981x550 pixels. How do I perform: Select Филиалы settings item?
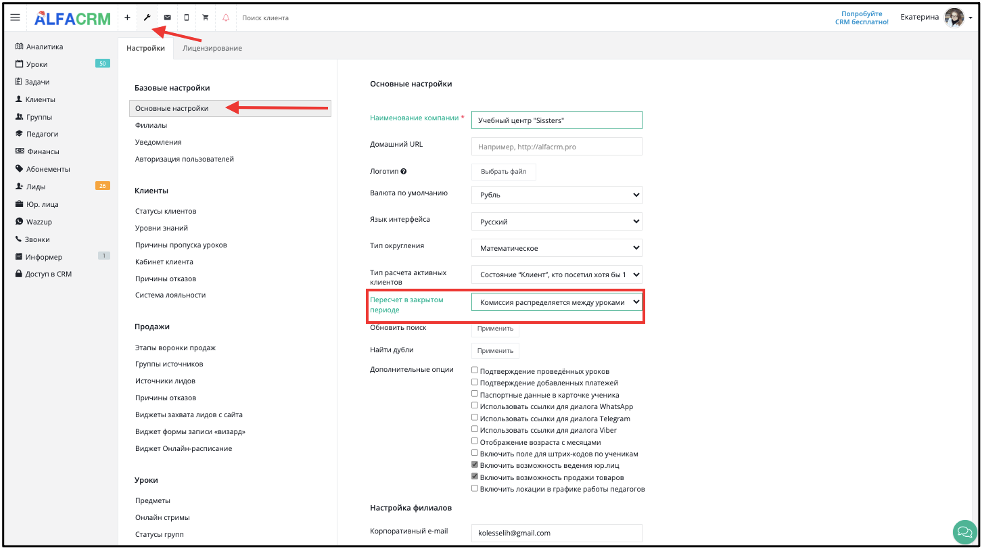[x=151, y=125]
